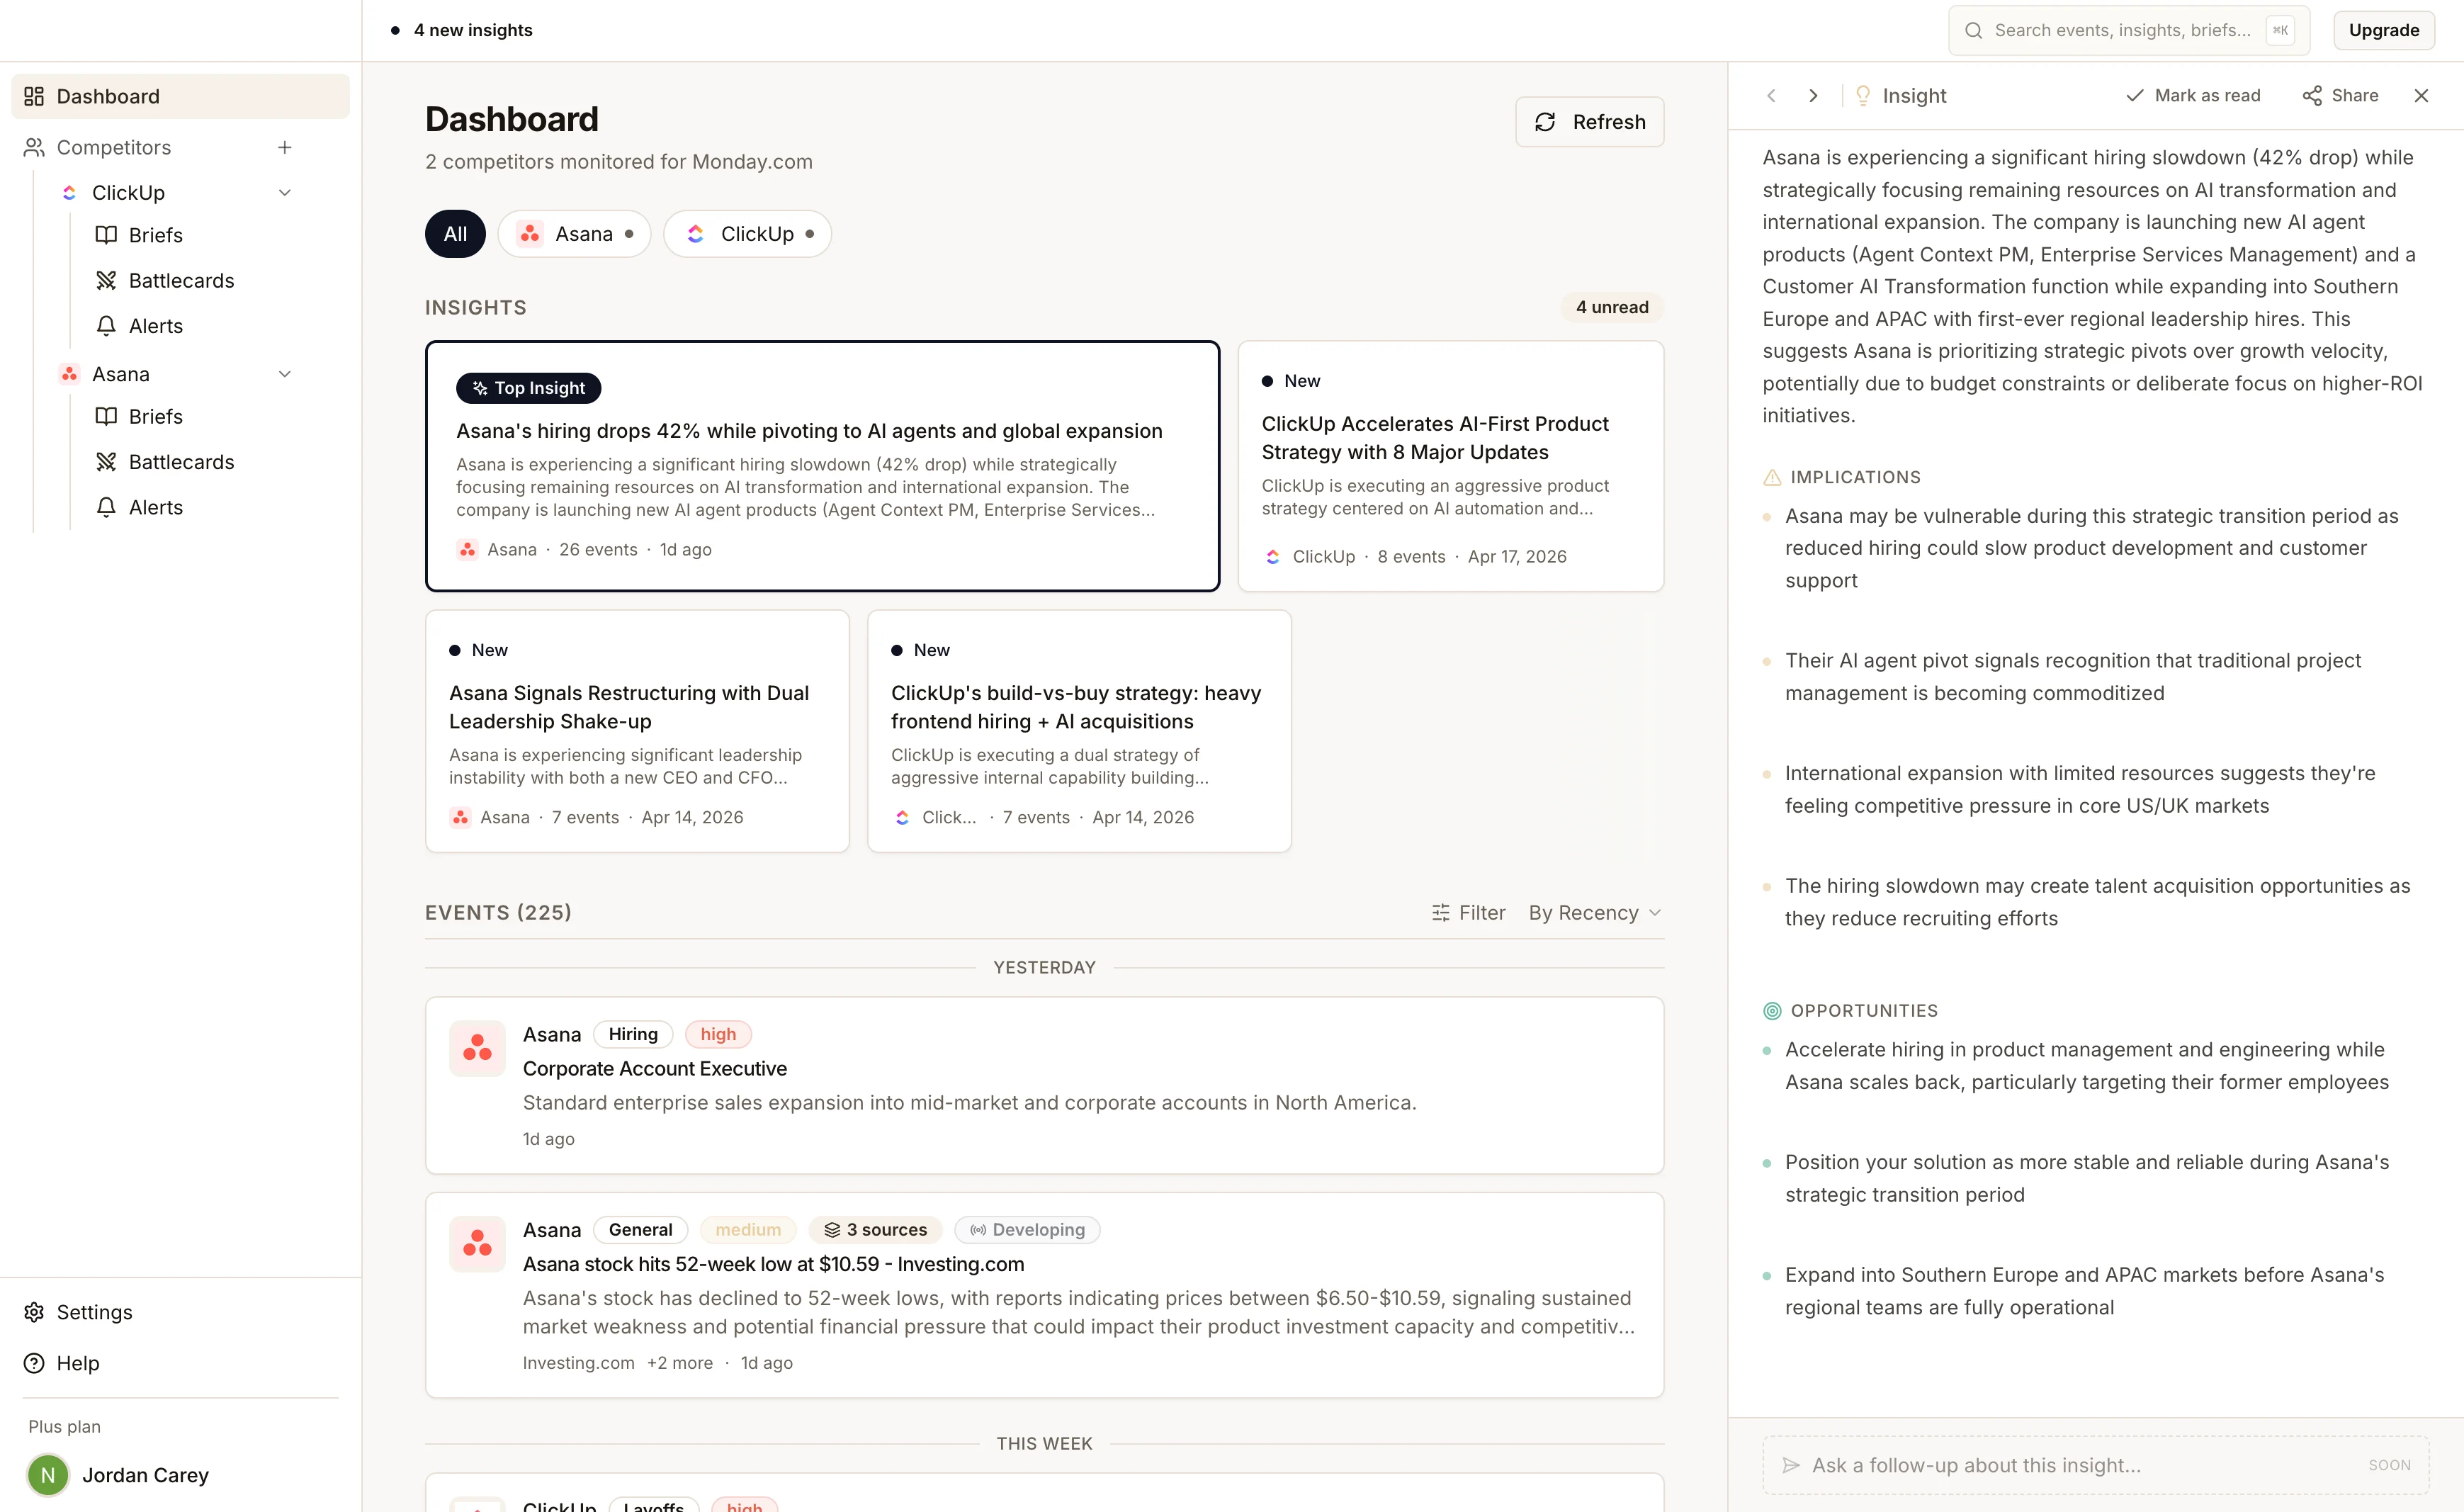This screenshot has width=2464, height=1512.
Task: Click the search magnifier icon
Action: tap(1973, 30)
